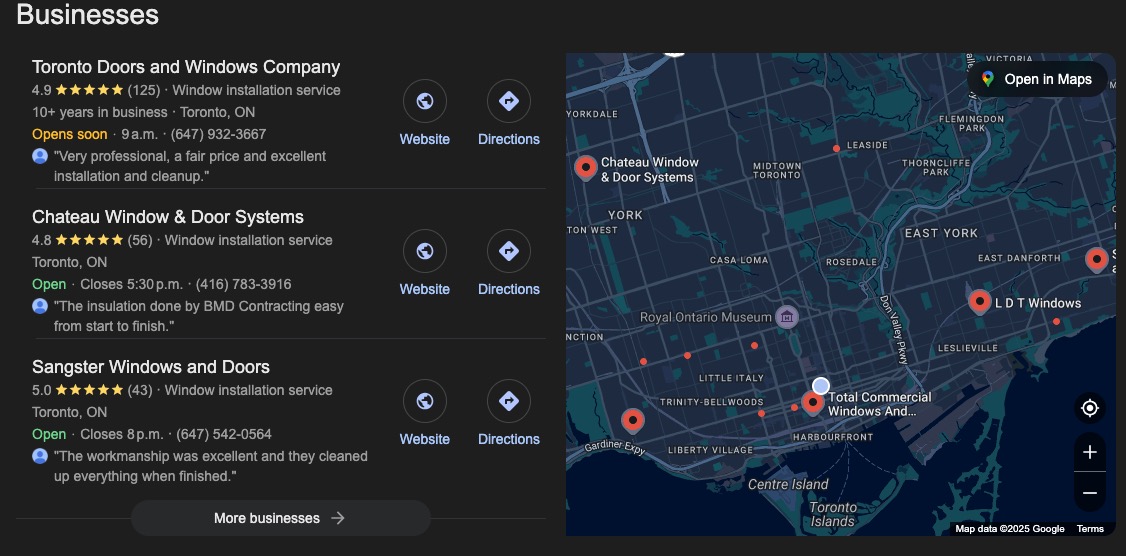Viewport: 1126px width, 556px height.
Task: Zoom in on the map with plus
Action: tap(1089, 452)
